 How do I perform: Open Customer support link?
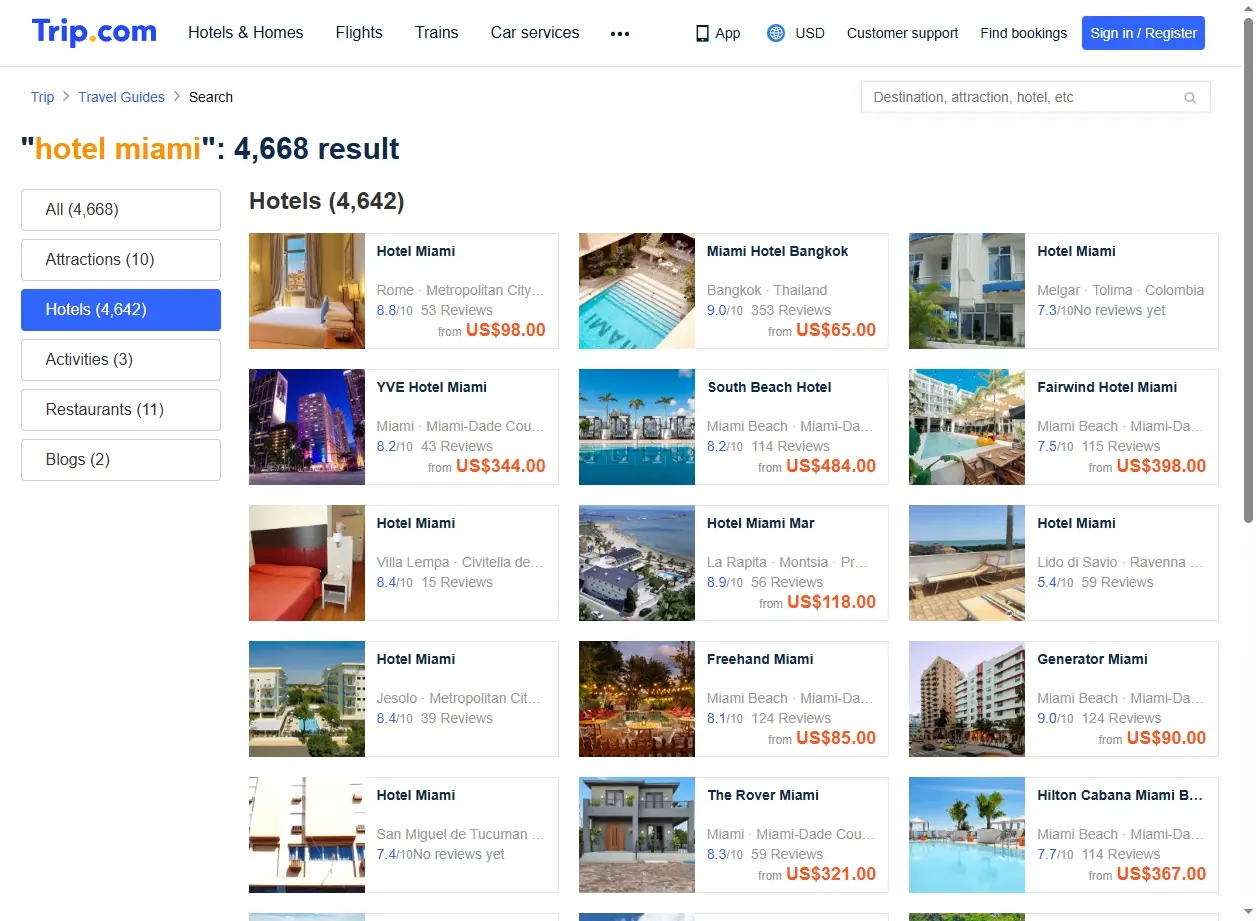pyautogui.click(x=902, y=33)
